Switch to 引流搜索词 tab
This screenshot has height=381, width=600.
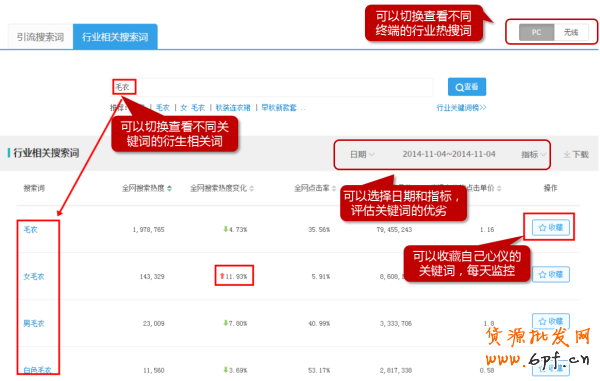pos(40,37)
